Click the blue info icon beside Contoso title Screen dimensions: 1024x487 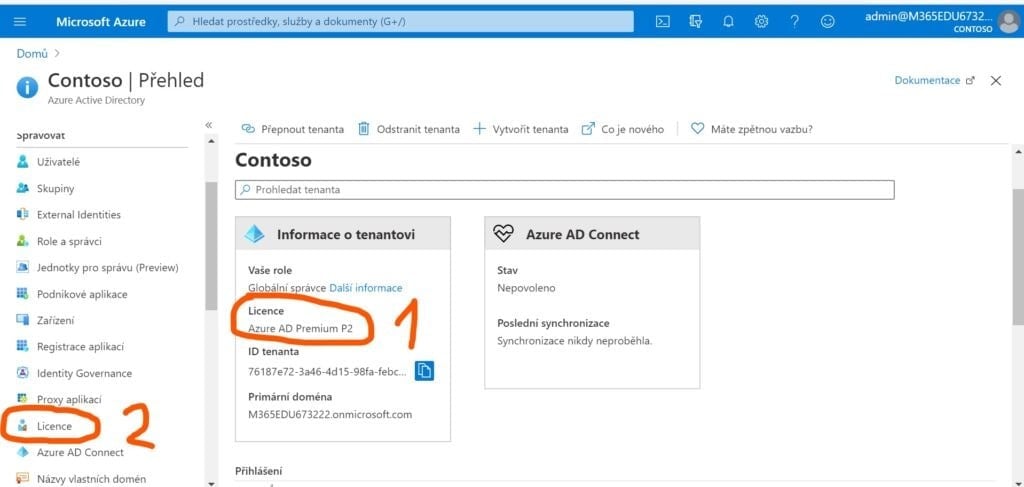[x=27, y=87]
